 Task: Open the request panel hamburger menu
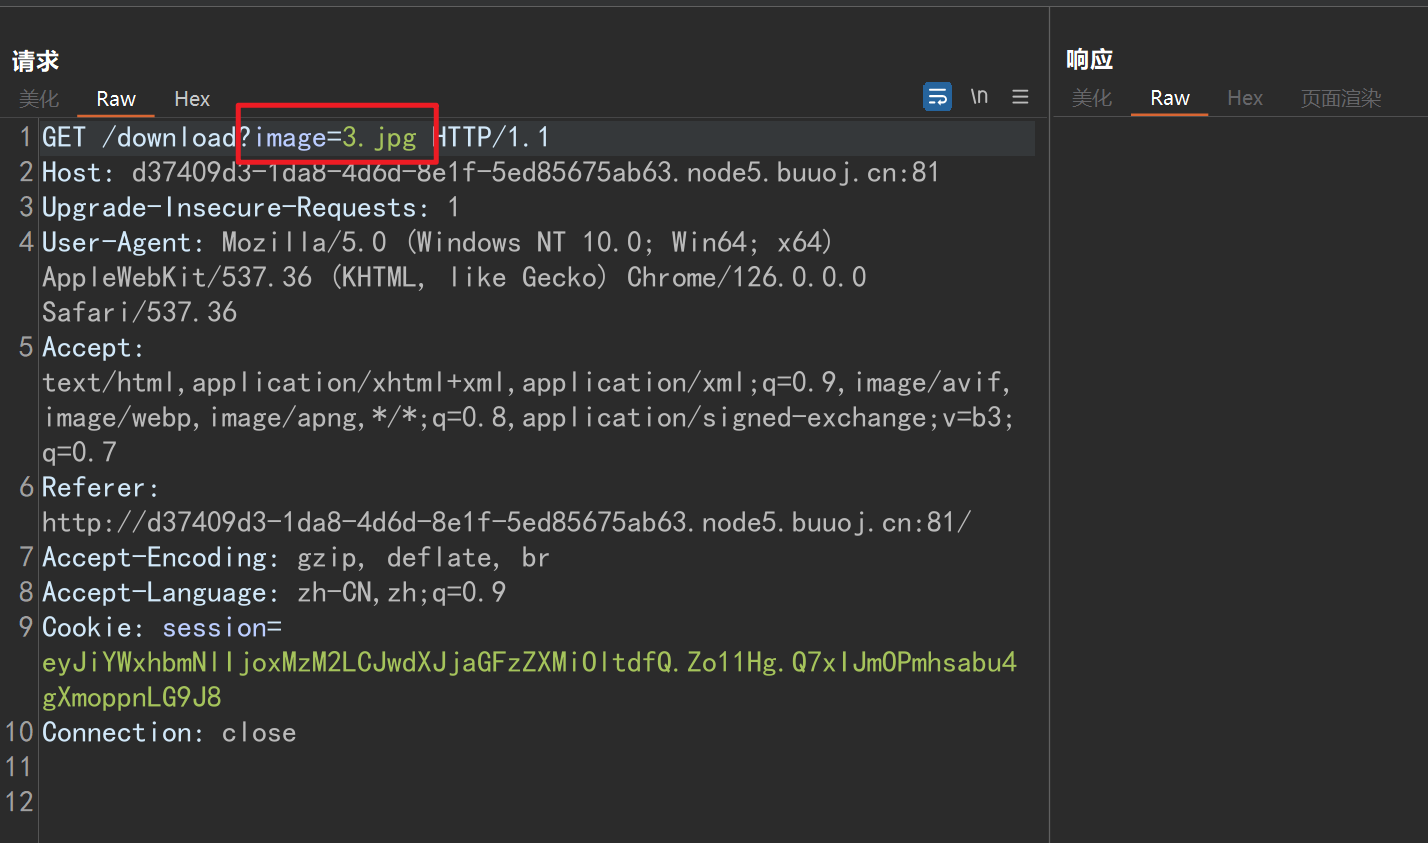click(1020, 97)
